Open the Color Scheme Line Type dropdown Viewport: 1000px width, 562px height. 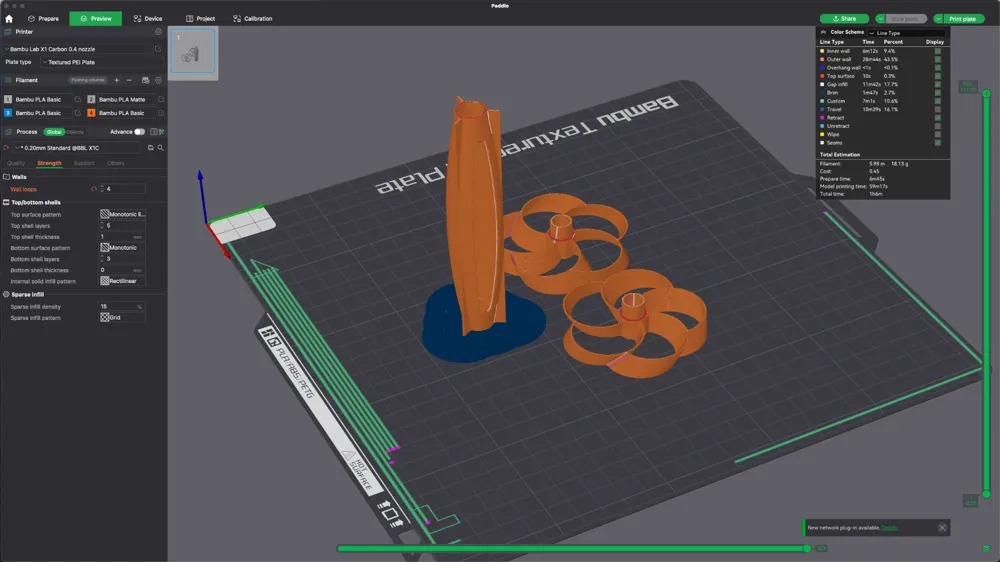tap(905, 33)
